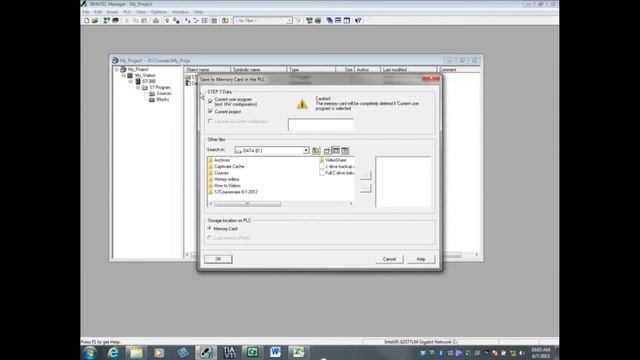Click Help button in the dialog
The width and height of the screenshot is (640, 360).
(x=421, y=259)
